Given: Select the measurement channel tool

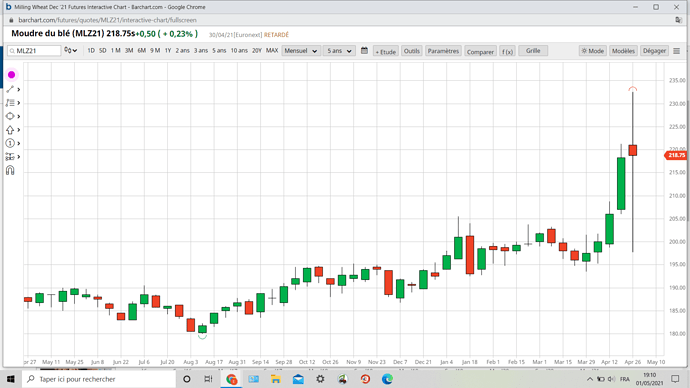Looking at the screenshot, I should point(10,157).
